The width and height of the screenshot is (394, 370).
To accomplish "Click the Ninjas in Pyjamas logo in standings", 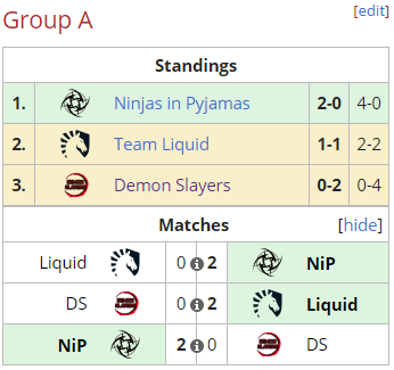I will coord(75,103).
